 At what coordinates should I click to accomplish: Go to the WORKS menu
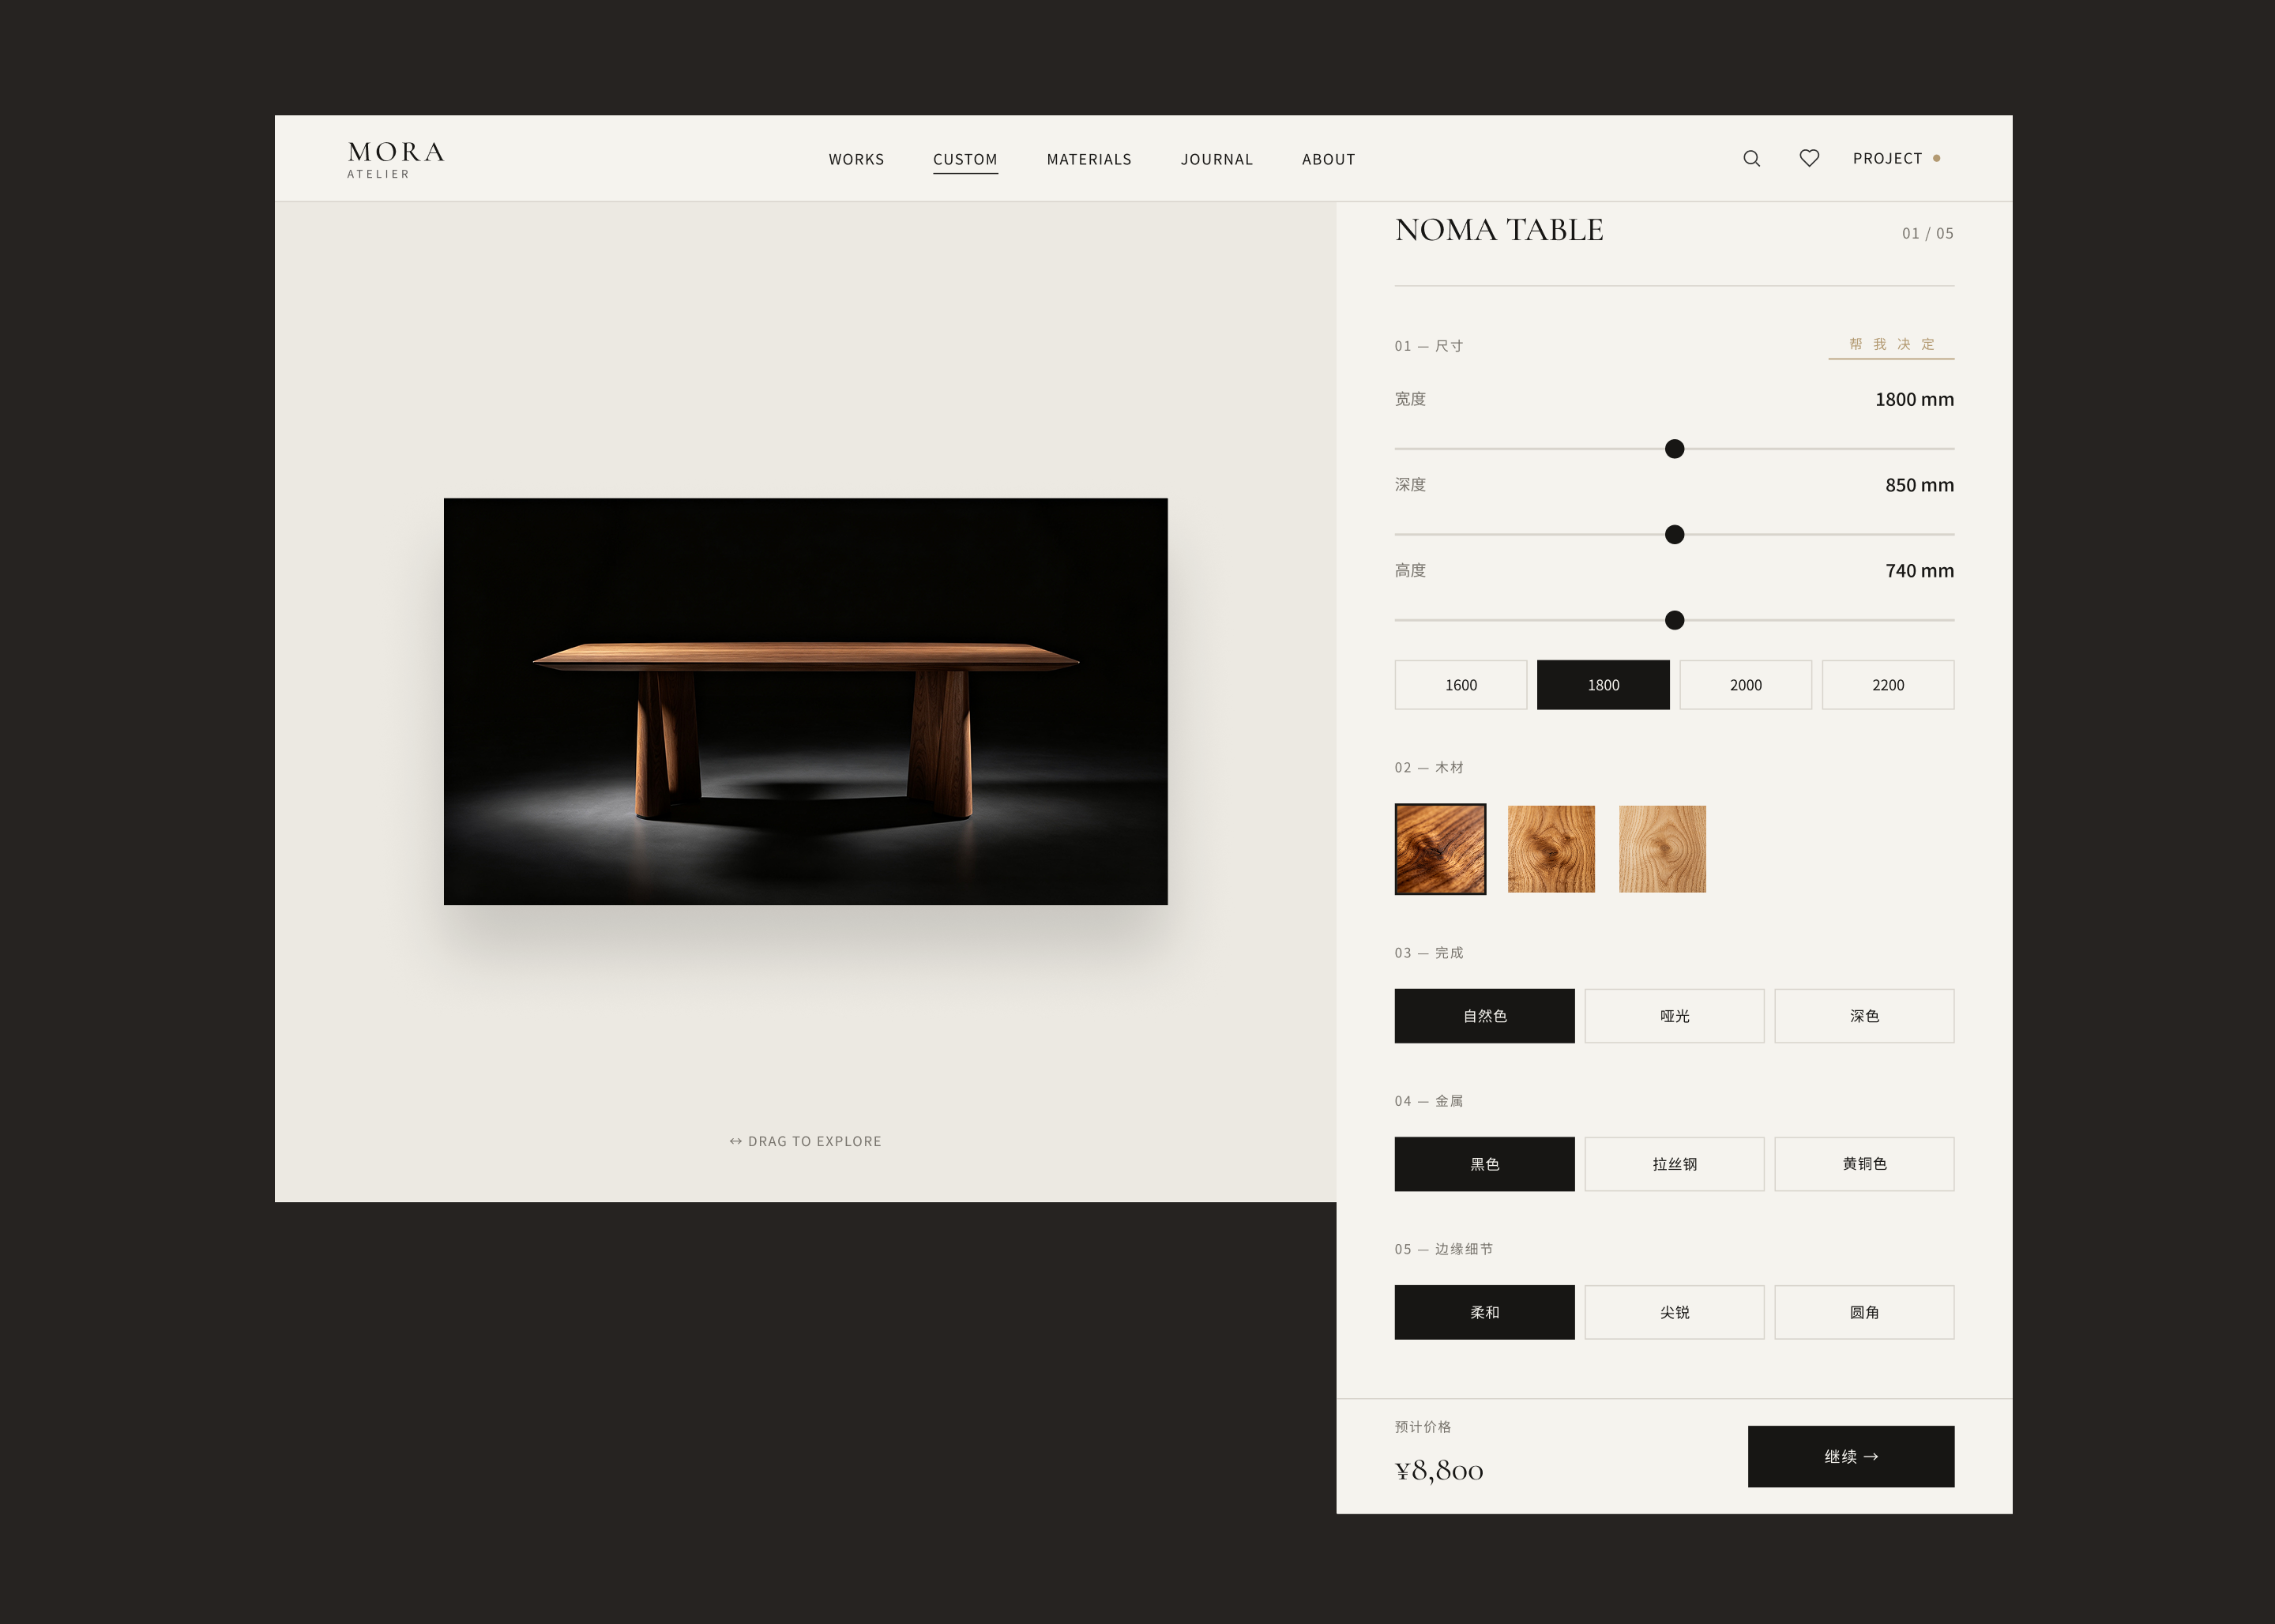click(x=856, y=159)
